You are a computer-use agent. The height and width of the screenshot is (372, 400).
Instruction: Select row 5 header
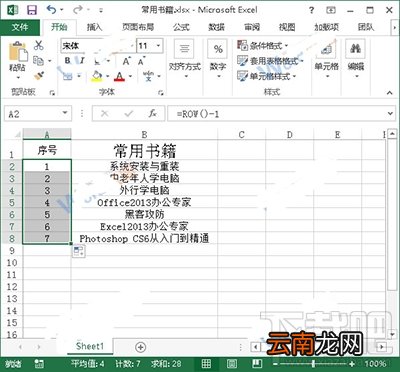pyautogui.click(x=12, y=202)
